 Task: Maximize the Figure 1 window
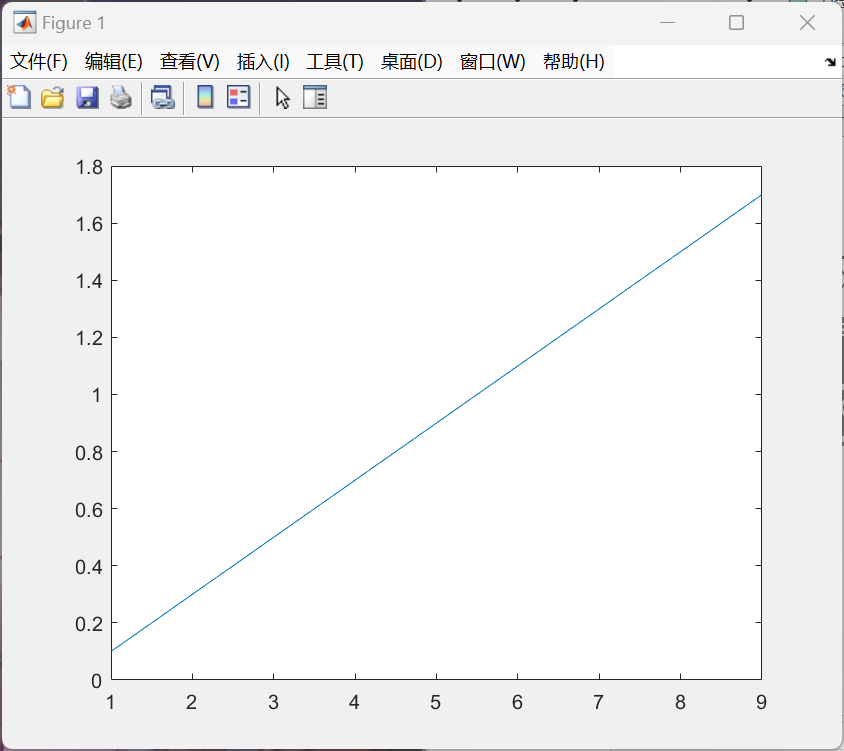[737, 23]
